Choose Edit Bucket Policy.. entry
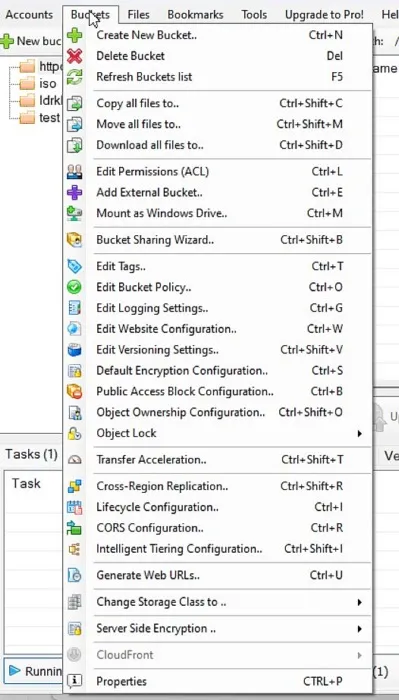Image resolution: width=399 pixels, height=700 pixels. (x=218, y=287)
